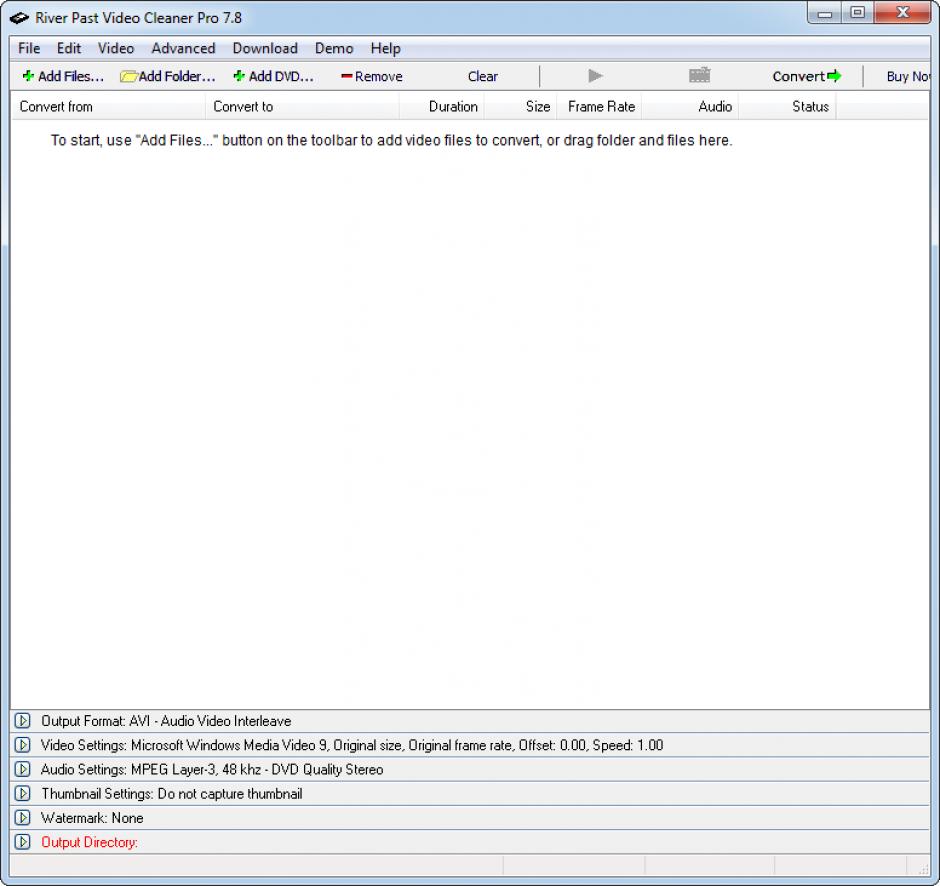
Task: Click the red Output Directory label
Action: coord(89,842)
